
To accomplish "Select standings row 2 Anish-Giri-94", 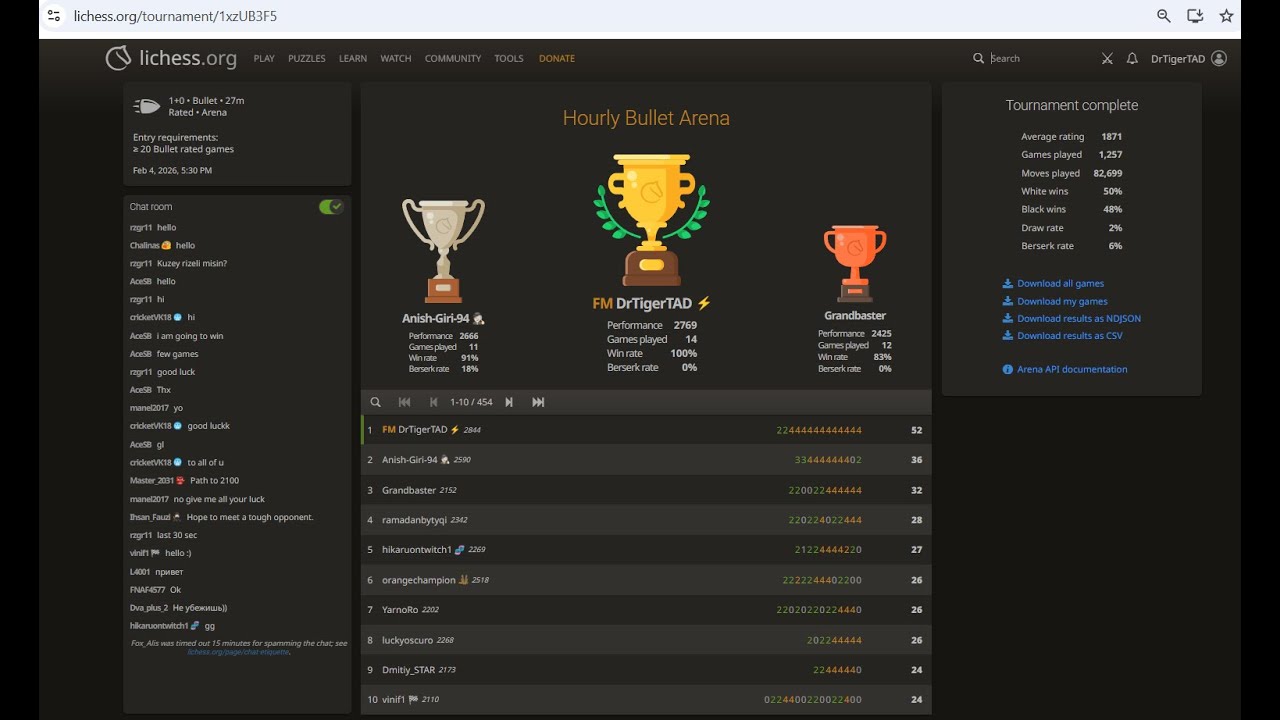I will point(646,460).
